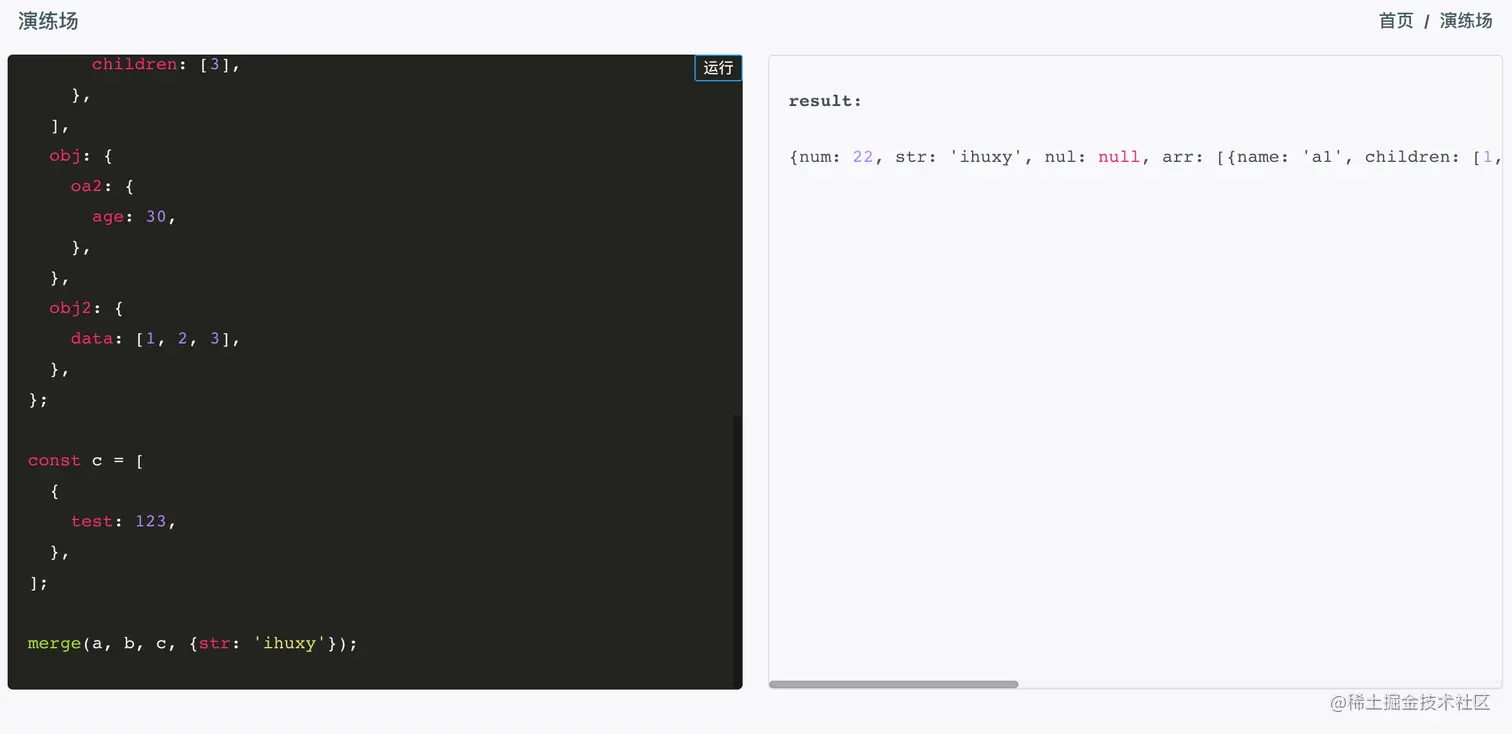The image size is (1512, 734).
Task: Click the 'const c = [' line
Action: 86,460
